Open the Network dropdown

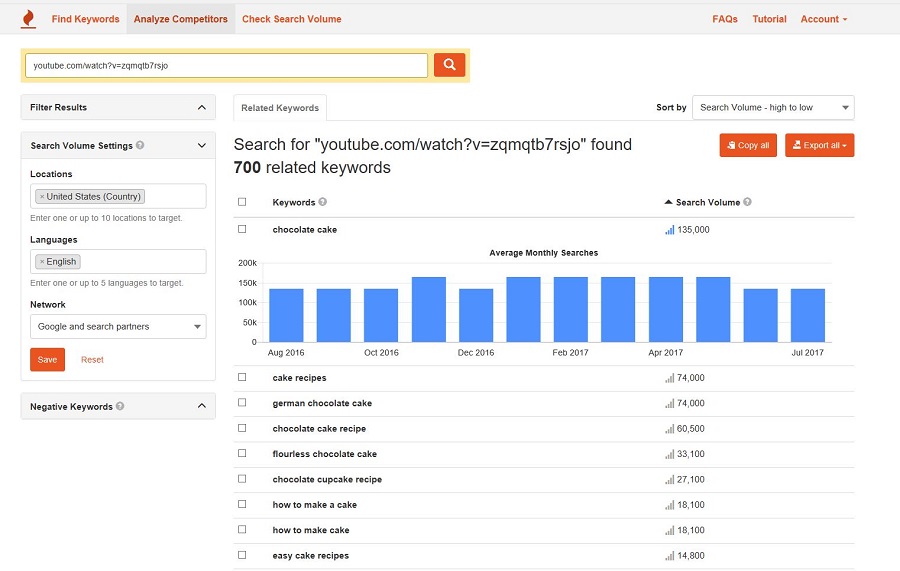pos(118,327)
